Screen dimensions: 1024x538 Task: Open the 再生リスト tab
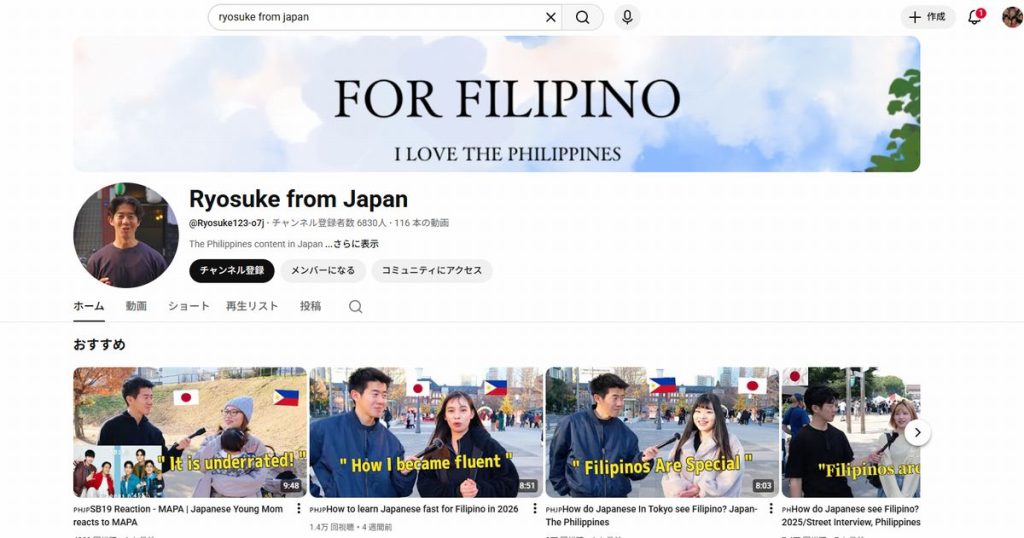tap(252, 306)
